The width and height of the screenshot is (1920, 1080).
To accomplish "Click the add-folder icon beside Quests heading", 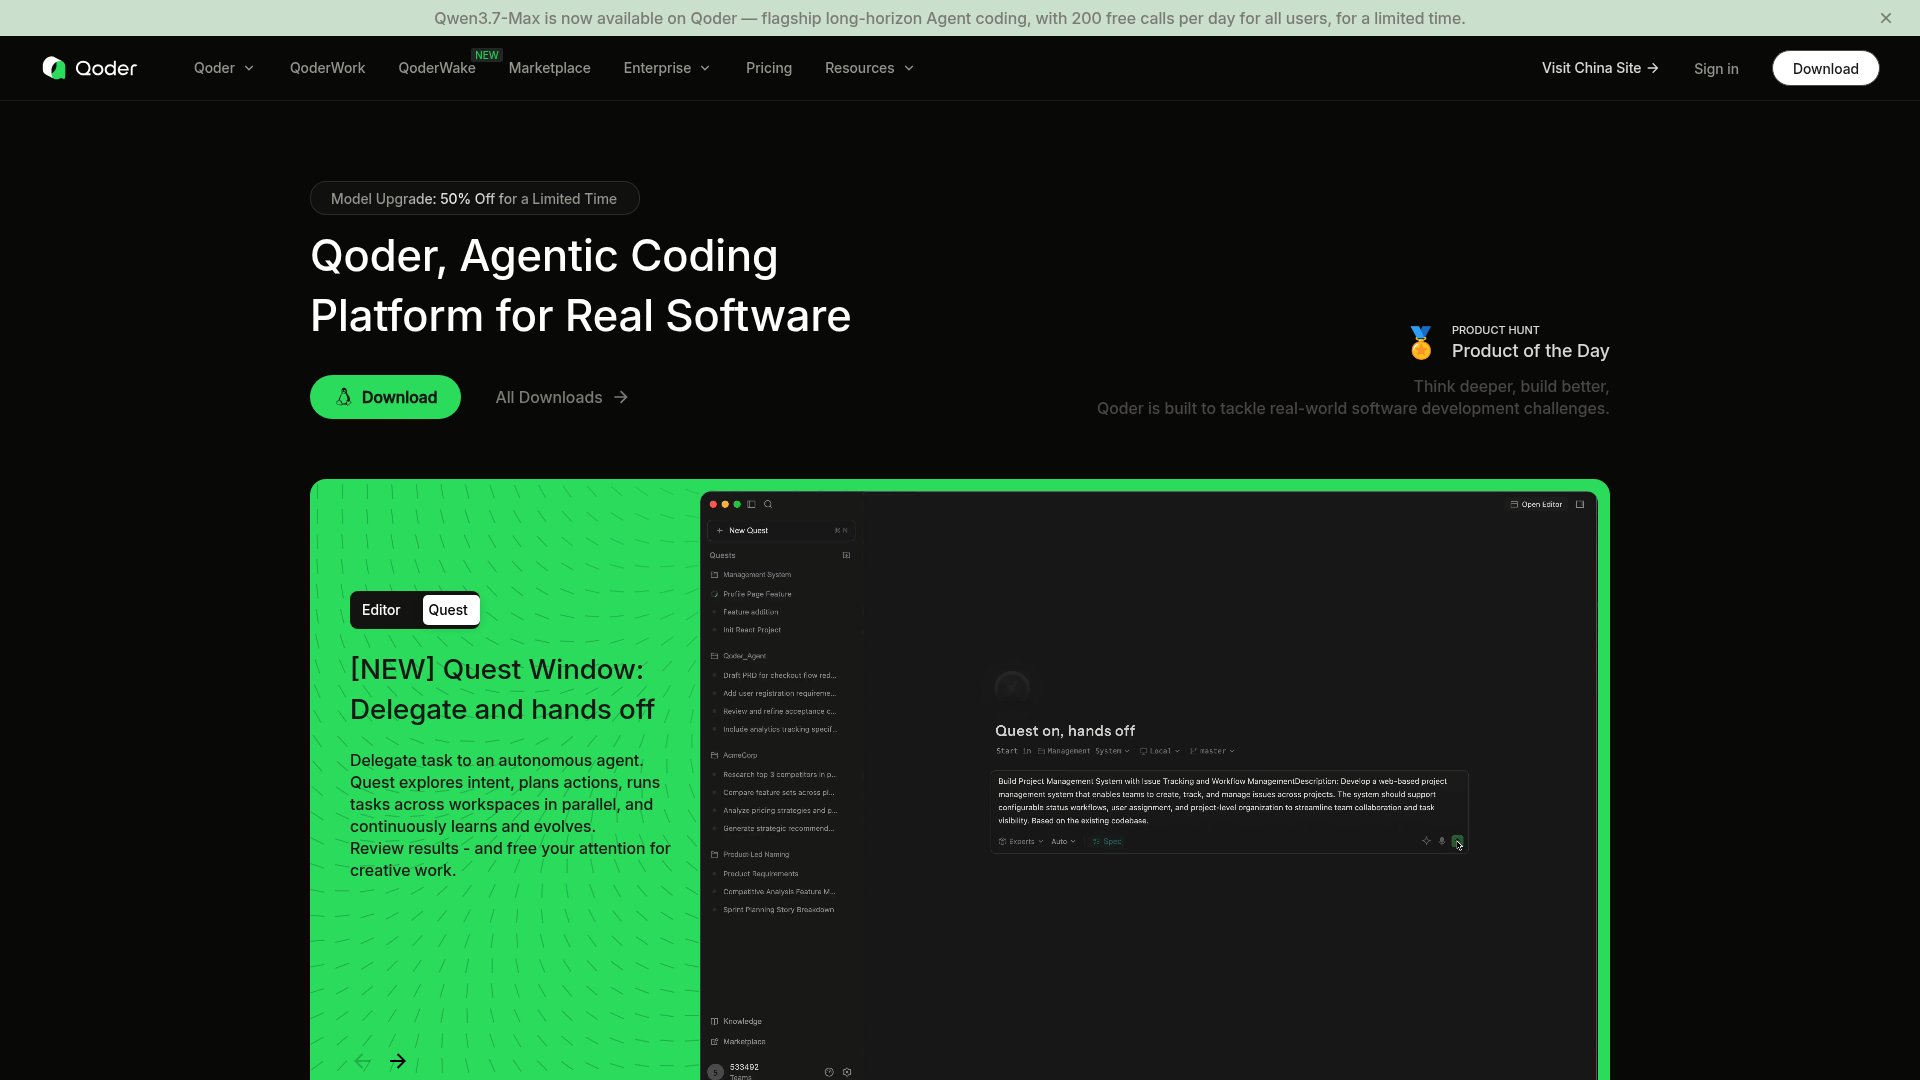I will [x=846, y=556].
